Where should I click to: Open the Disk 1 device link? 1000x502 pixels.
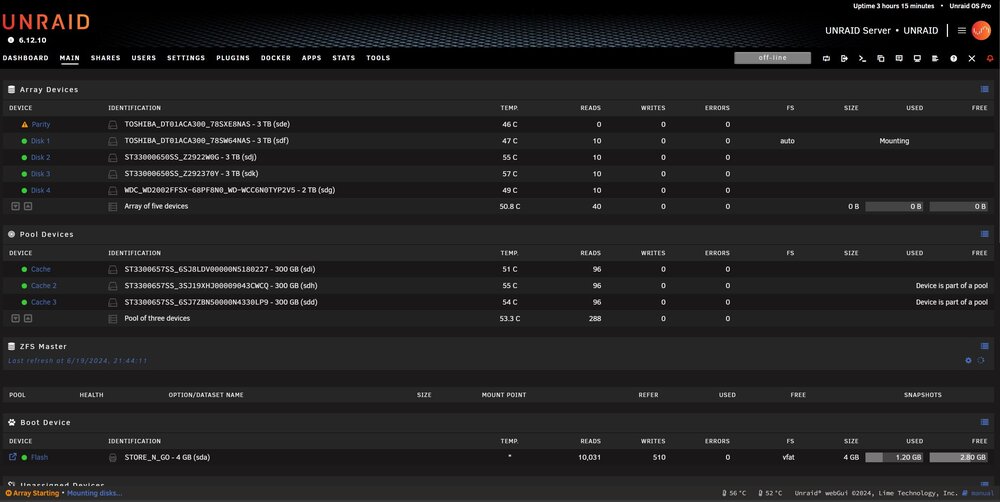click(40, 141)
